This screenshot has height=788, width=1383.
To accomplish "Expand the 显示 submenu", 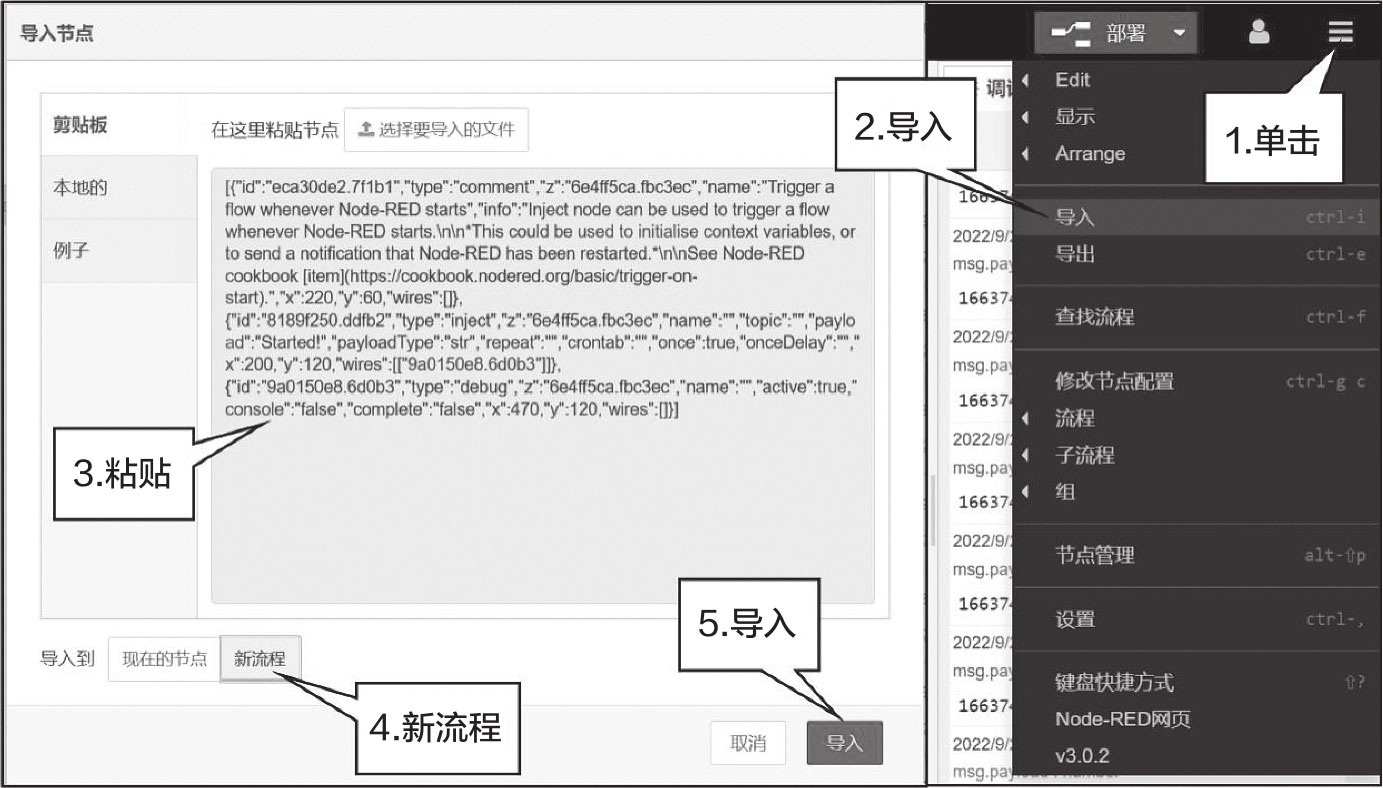I will [x=1075, y=117].
